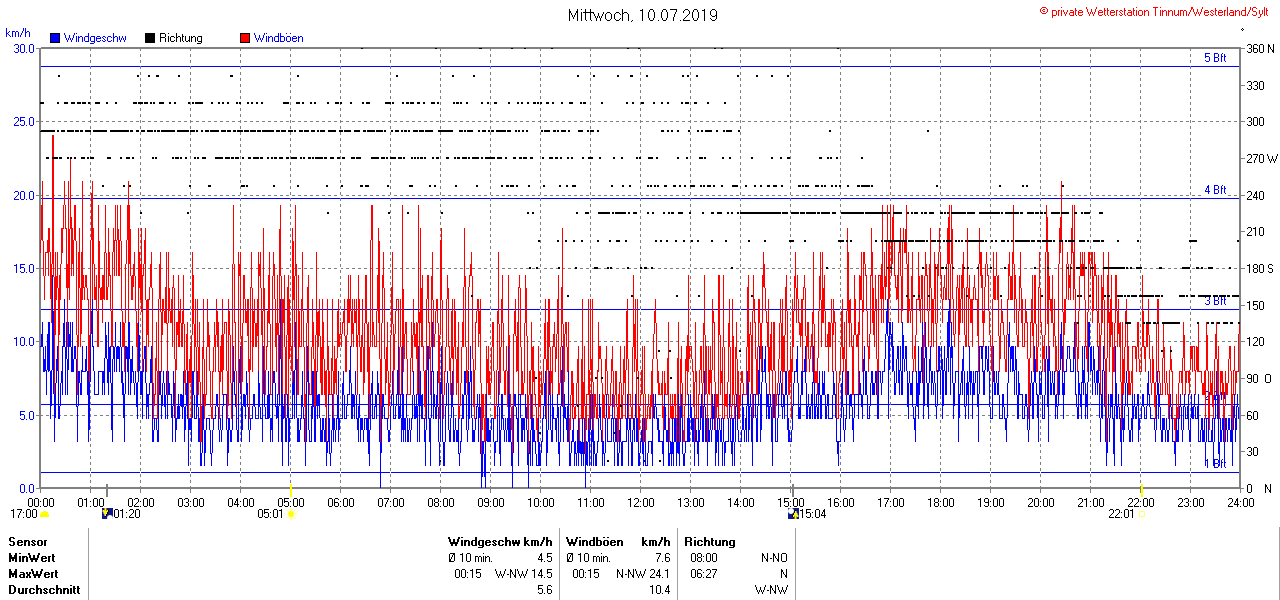Click the black Richtung legend swatch
Viewport: 1280px width, 600px height.
[x=150, y=38]
